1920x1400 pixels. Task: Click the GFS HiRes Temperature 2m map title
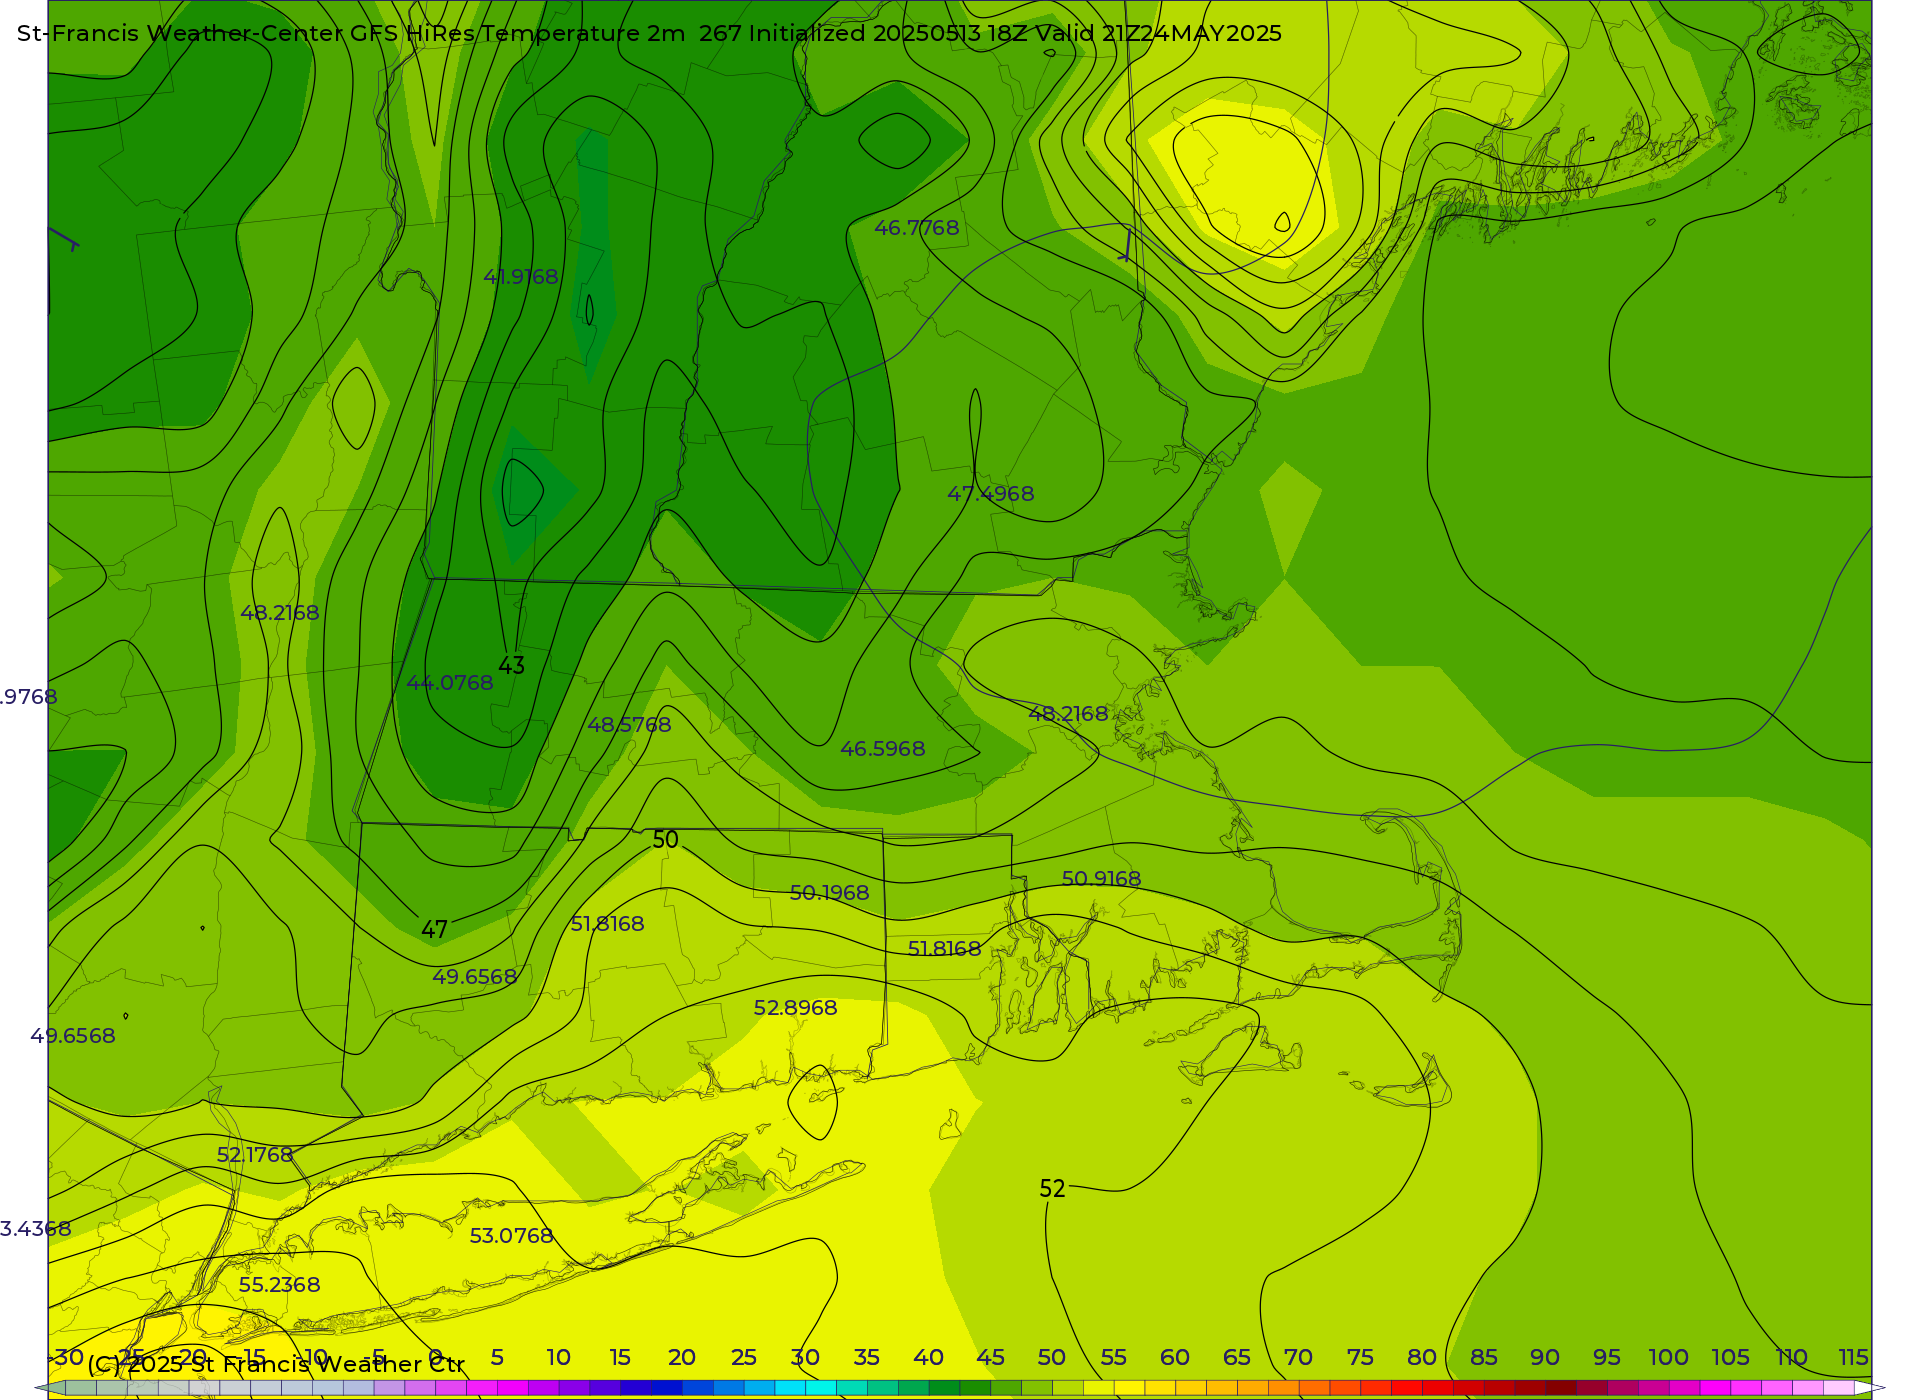[x=649, y=33]
